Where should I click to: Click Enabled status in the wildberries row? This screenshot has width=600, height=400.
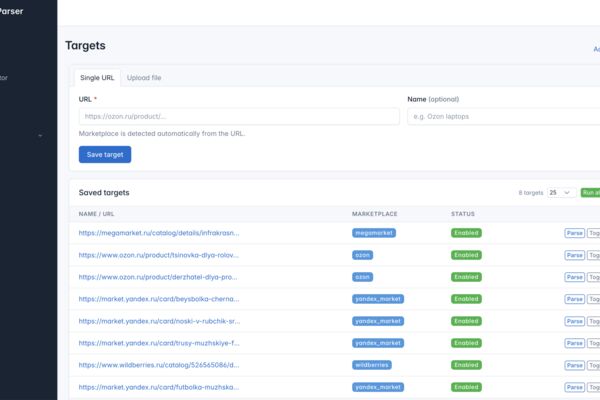(x=466, y=365)
